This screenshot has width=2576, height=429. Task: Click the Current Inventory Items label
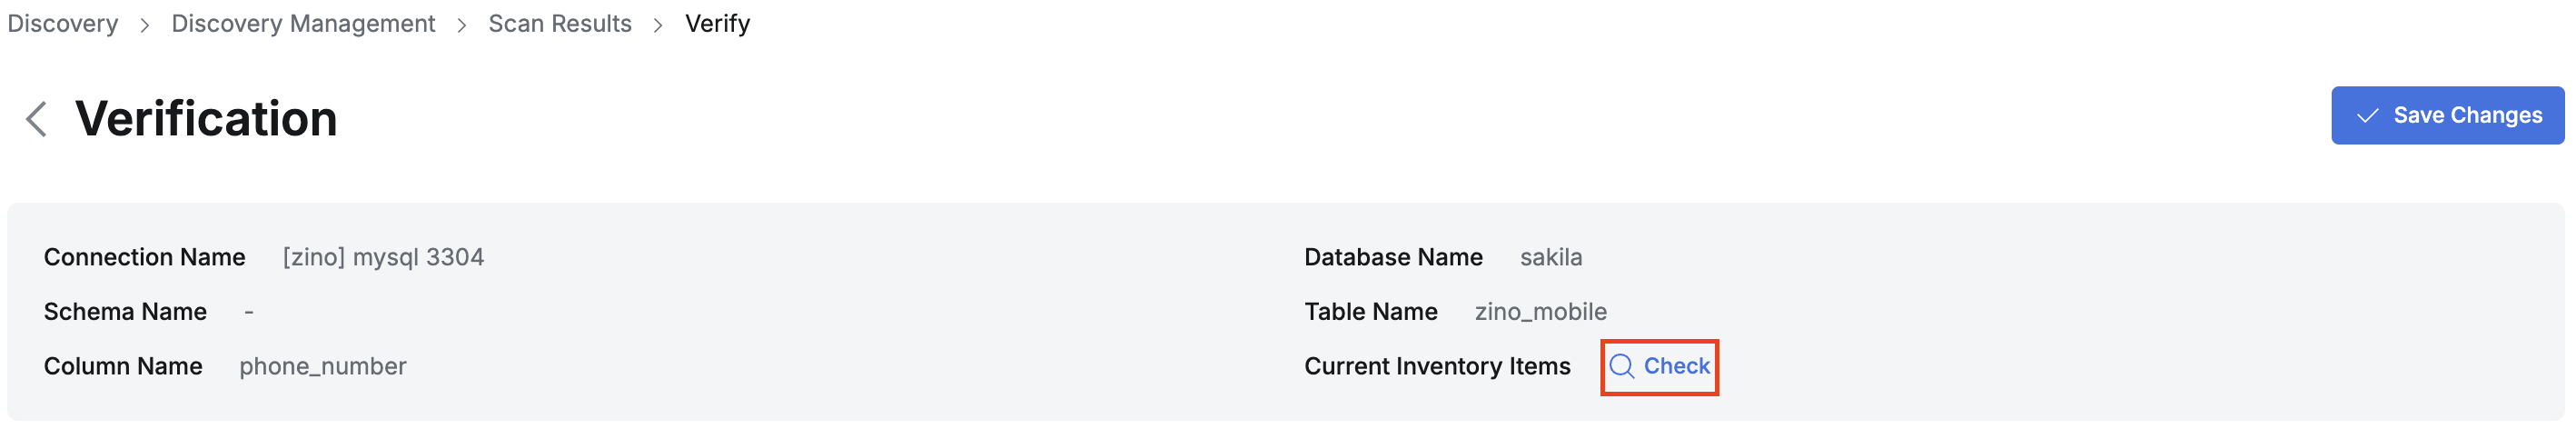click(x=1437, y=367)
